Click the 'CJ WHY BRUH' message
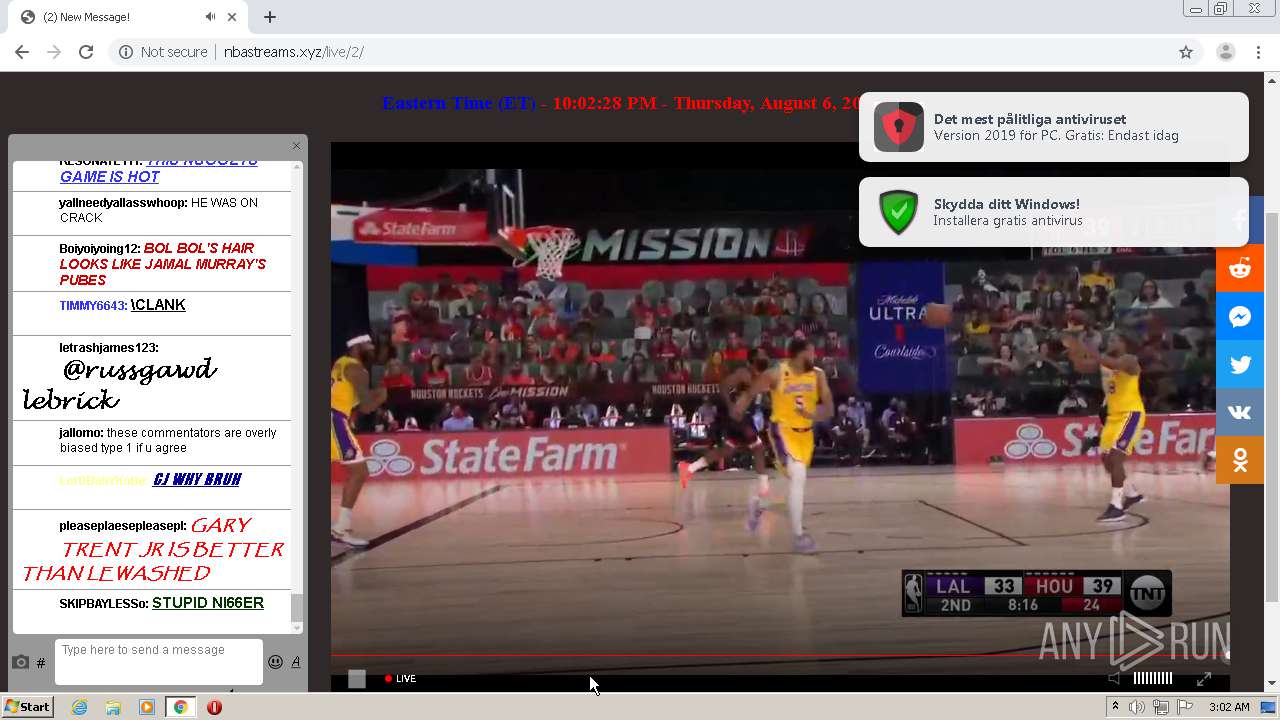This screenshot has width=1280, height=720. pos(197,480)
